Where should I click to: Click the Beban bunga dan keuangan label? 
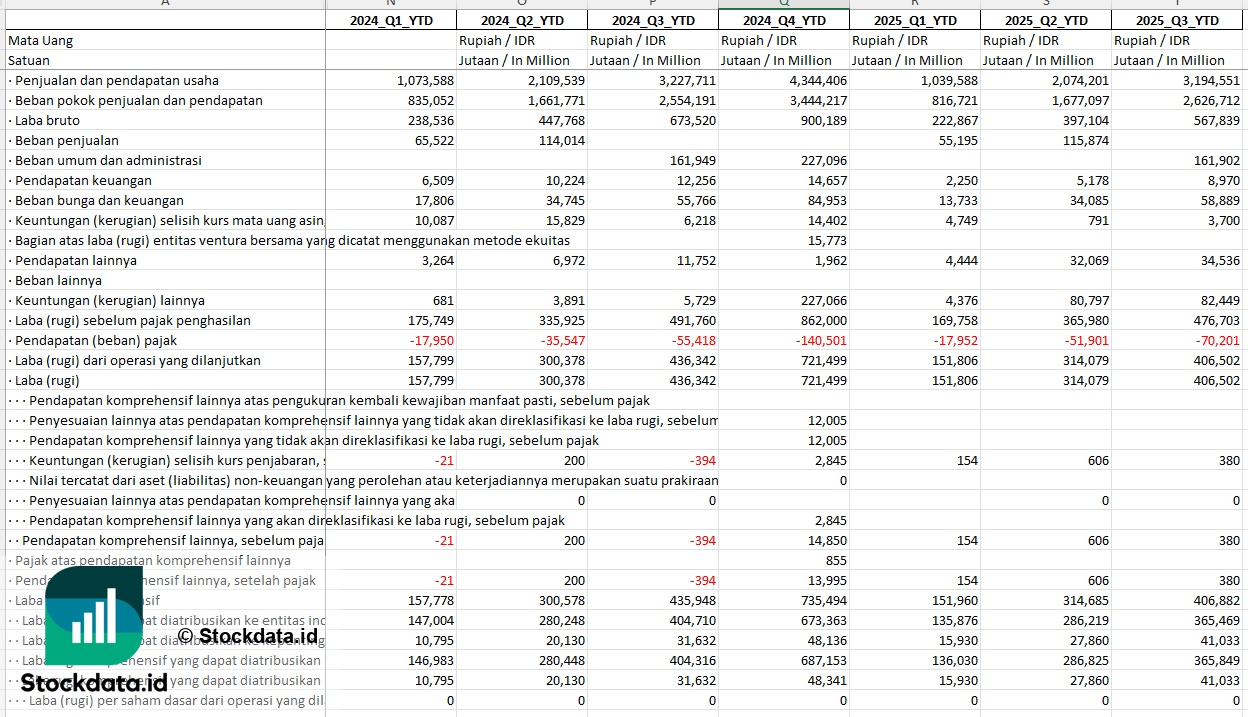coord(99,200)
